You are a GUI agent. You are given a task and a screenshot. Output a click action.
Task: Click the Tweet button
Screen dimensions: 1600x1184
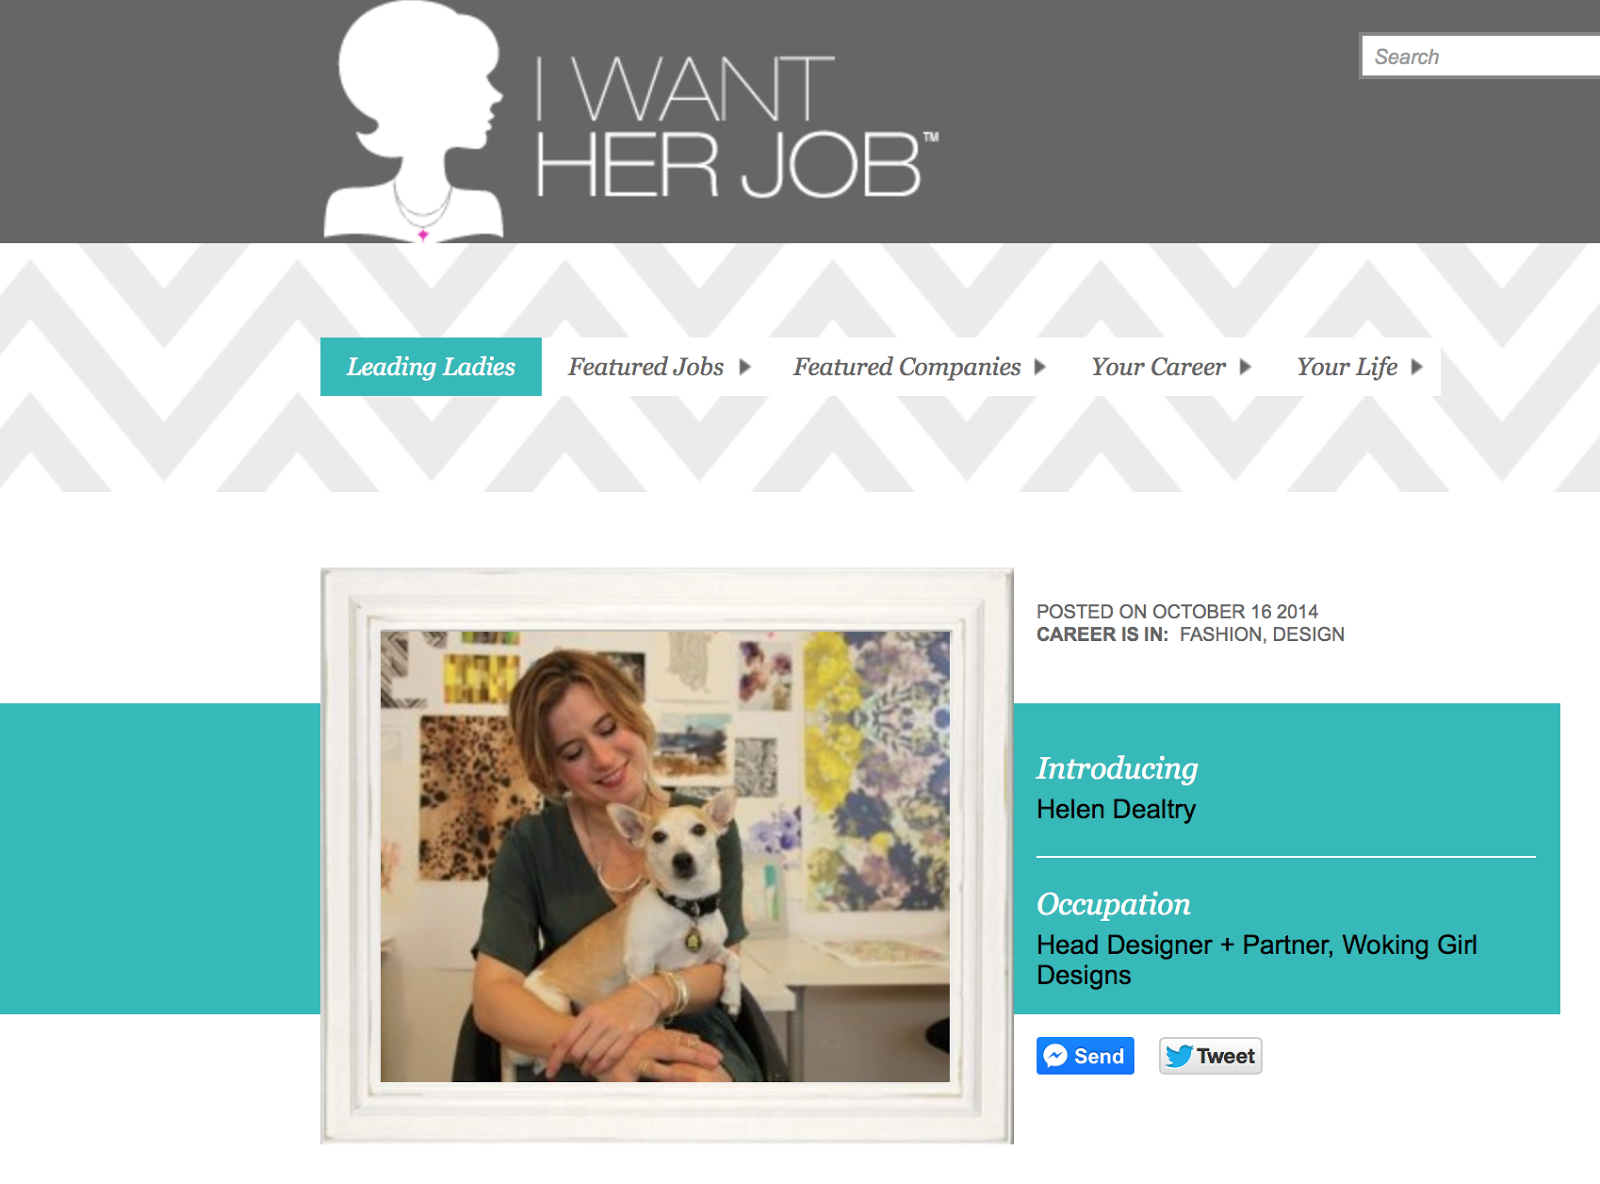1211,1056
